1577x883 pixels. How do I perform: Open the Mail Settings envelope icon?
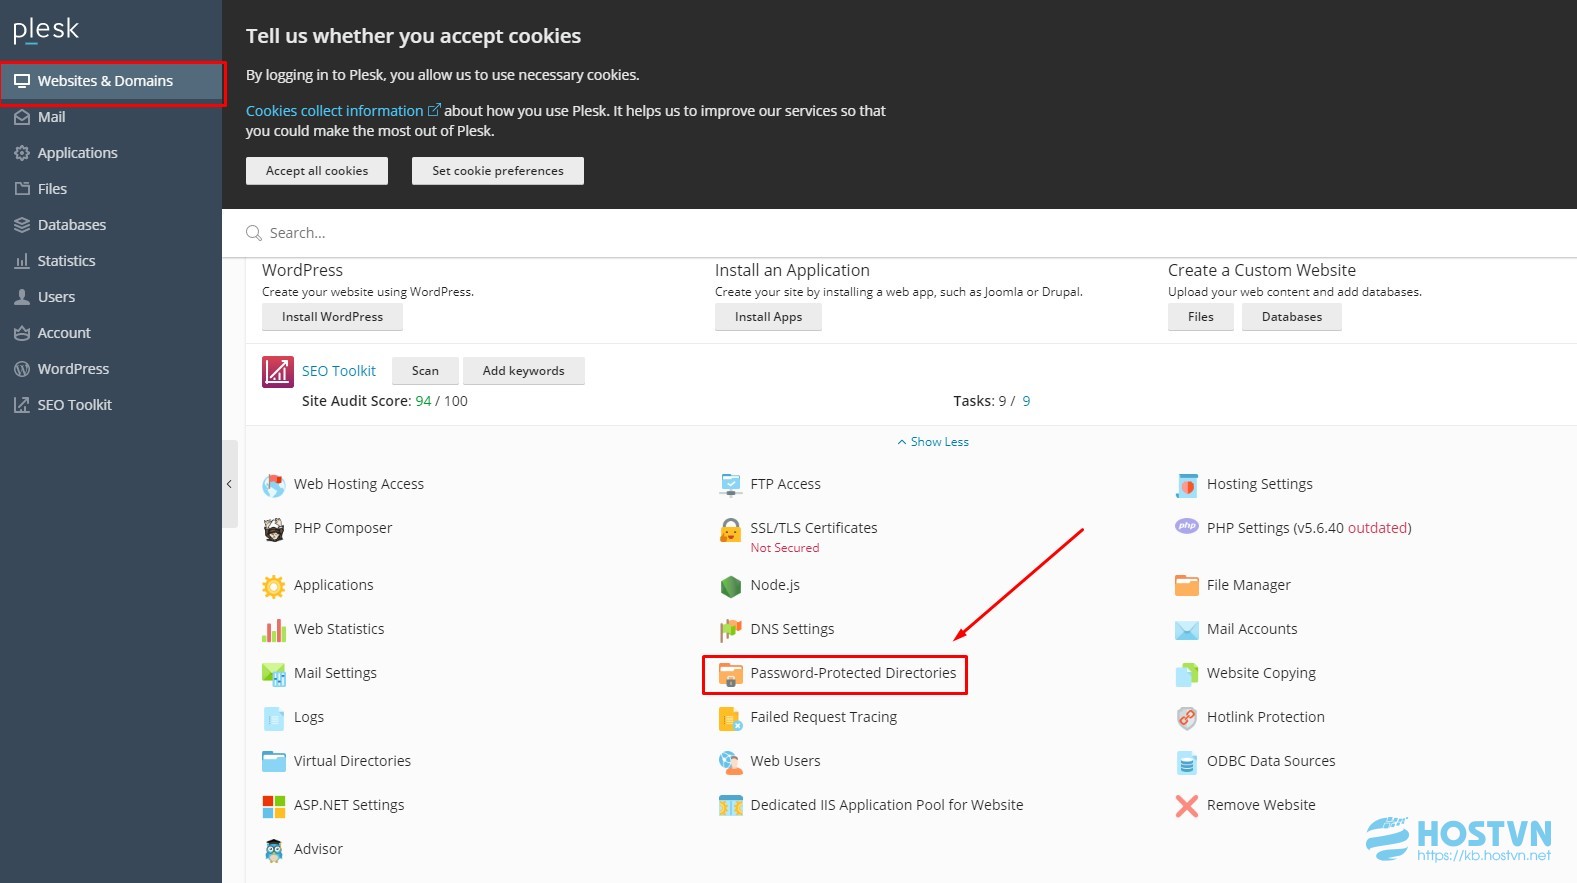tap(273, 674)
